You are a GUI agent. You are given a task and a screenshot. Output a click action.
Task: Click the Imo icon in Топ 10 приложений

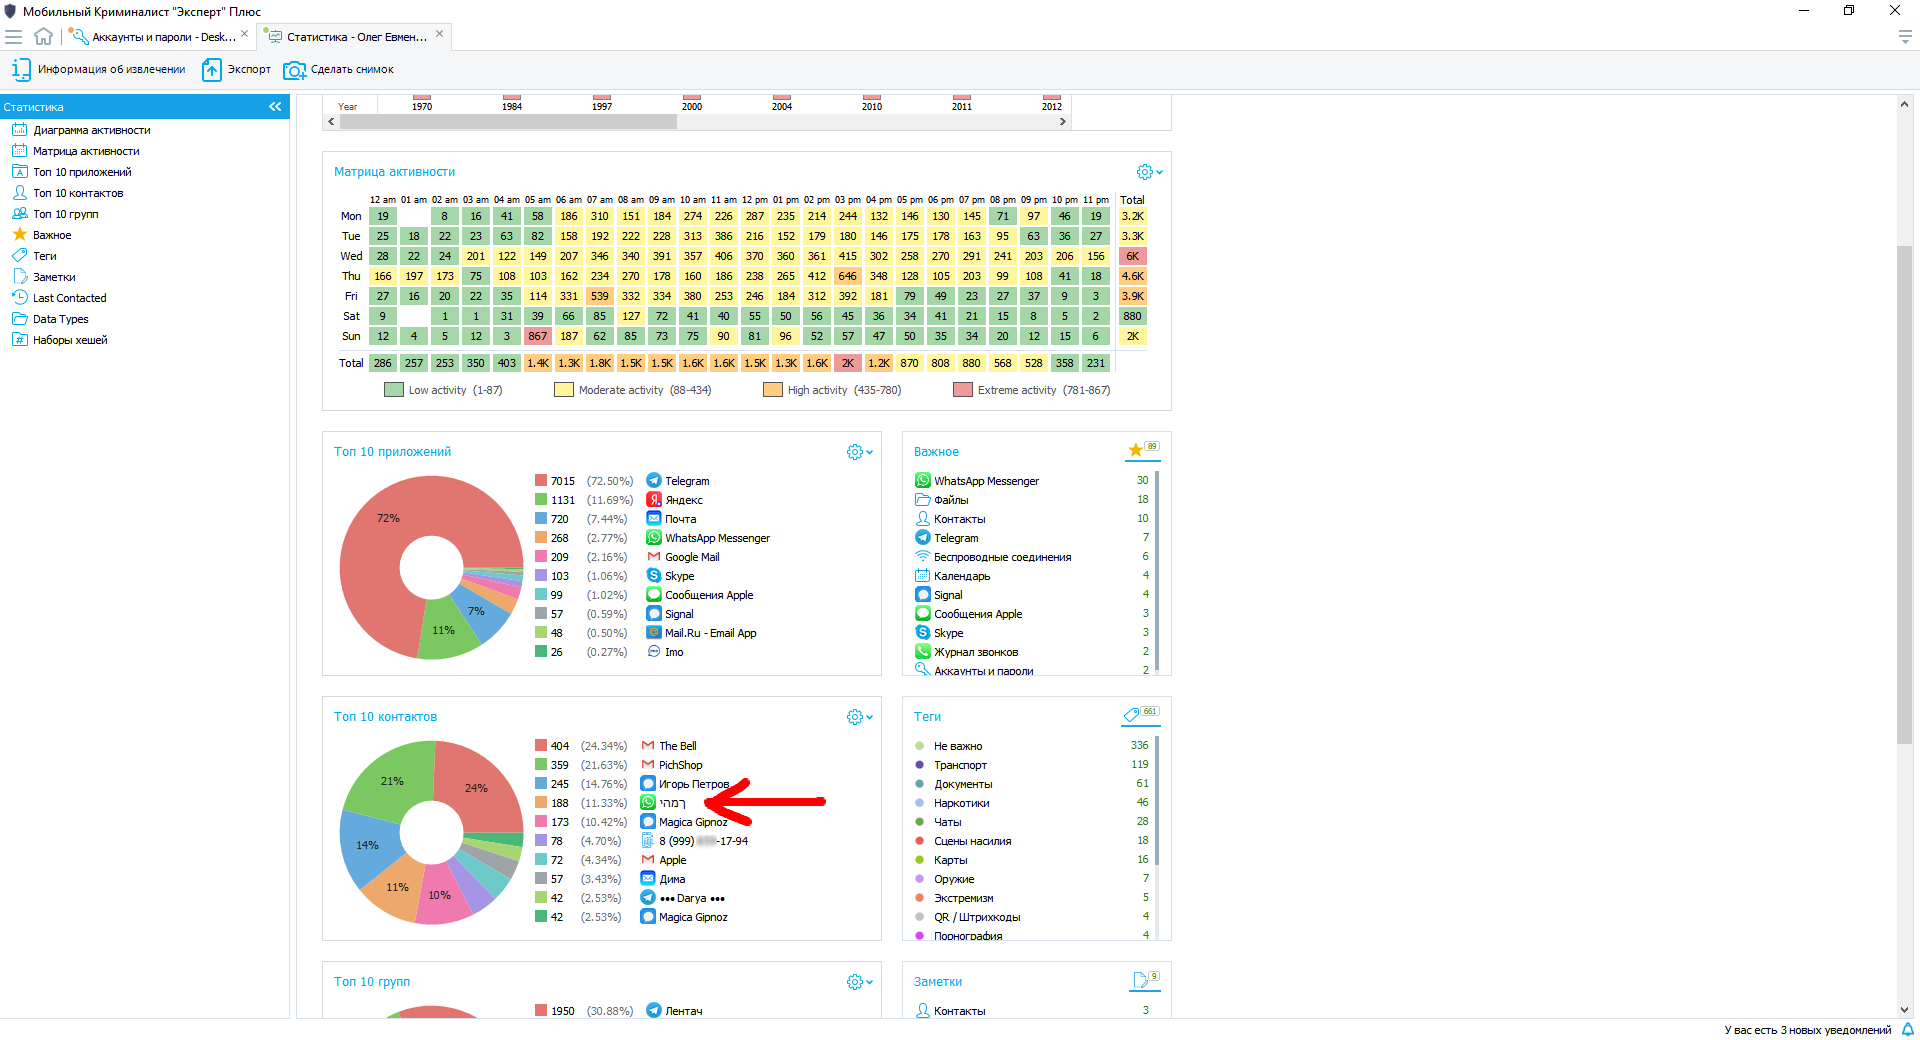coord(654,652)
